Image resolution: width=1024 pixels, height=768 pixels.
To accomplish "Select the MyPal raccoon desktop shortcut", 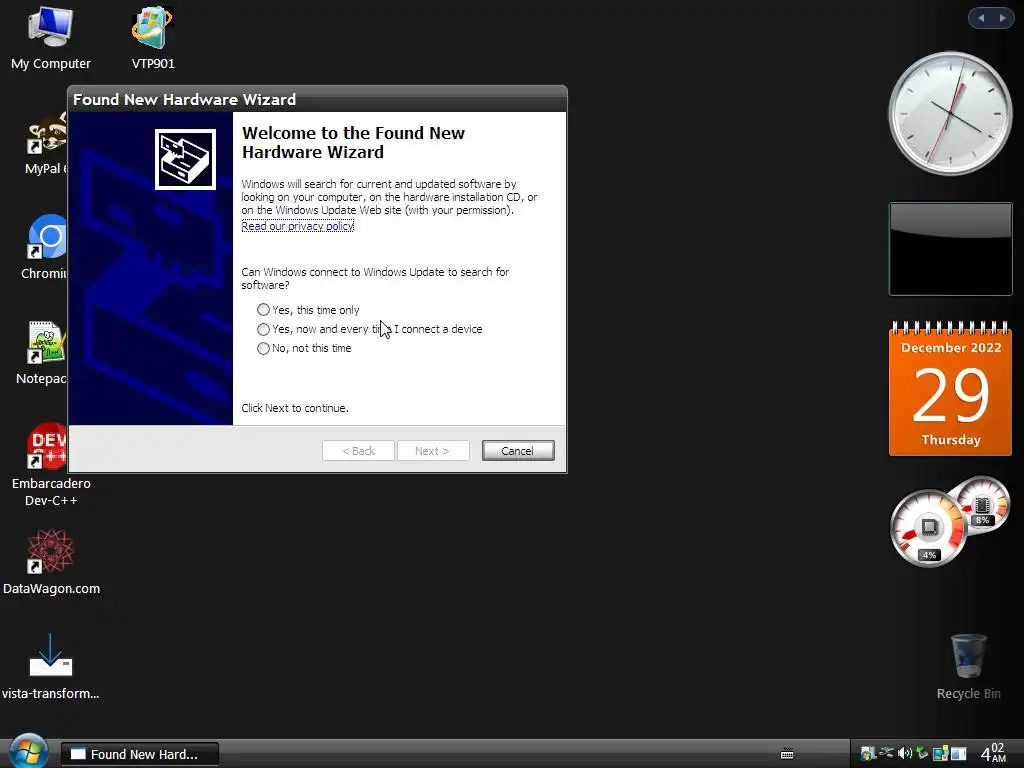I will point(47,142).
